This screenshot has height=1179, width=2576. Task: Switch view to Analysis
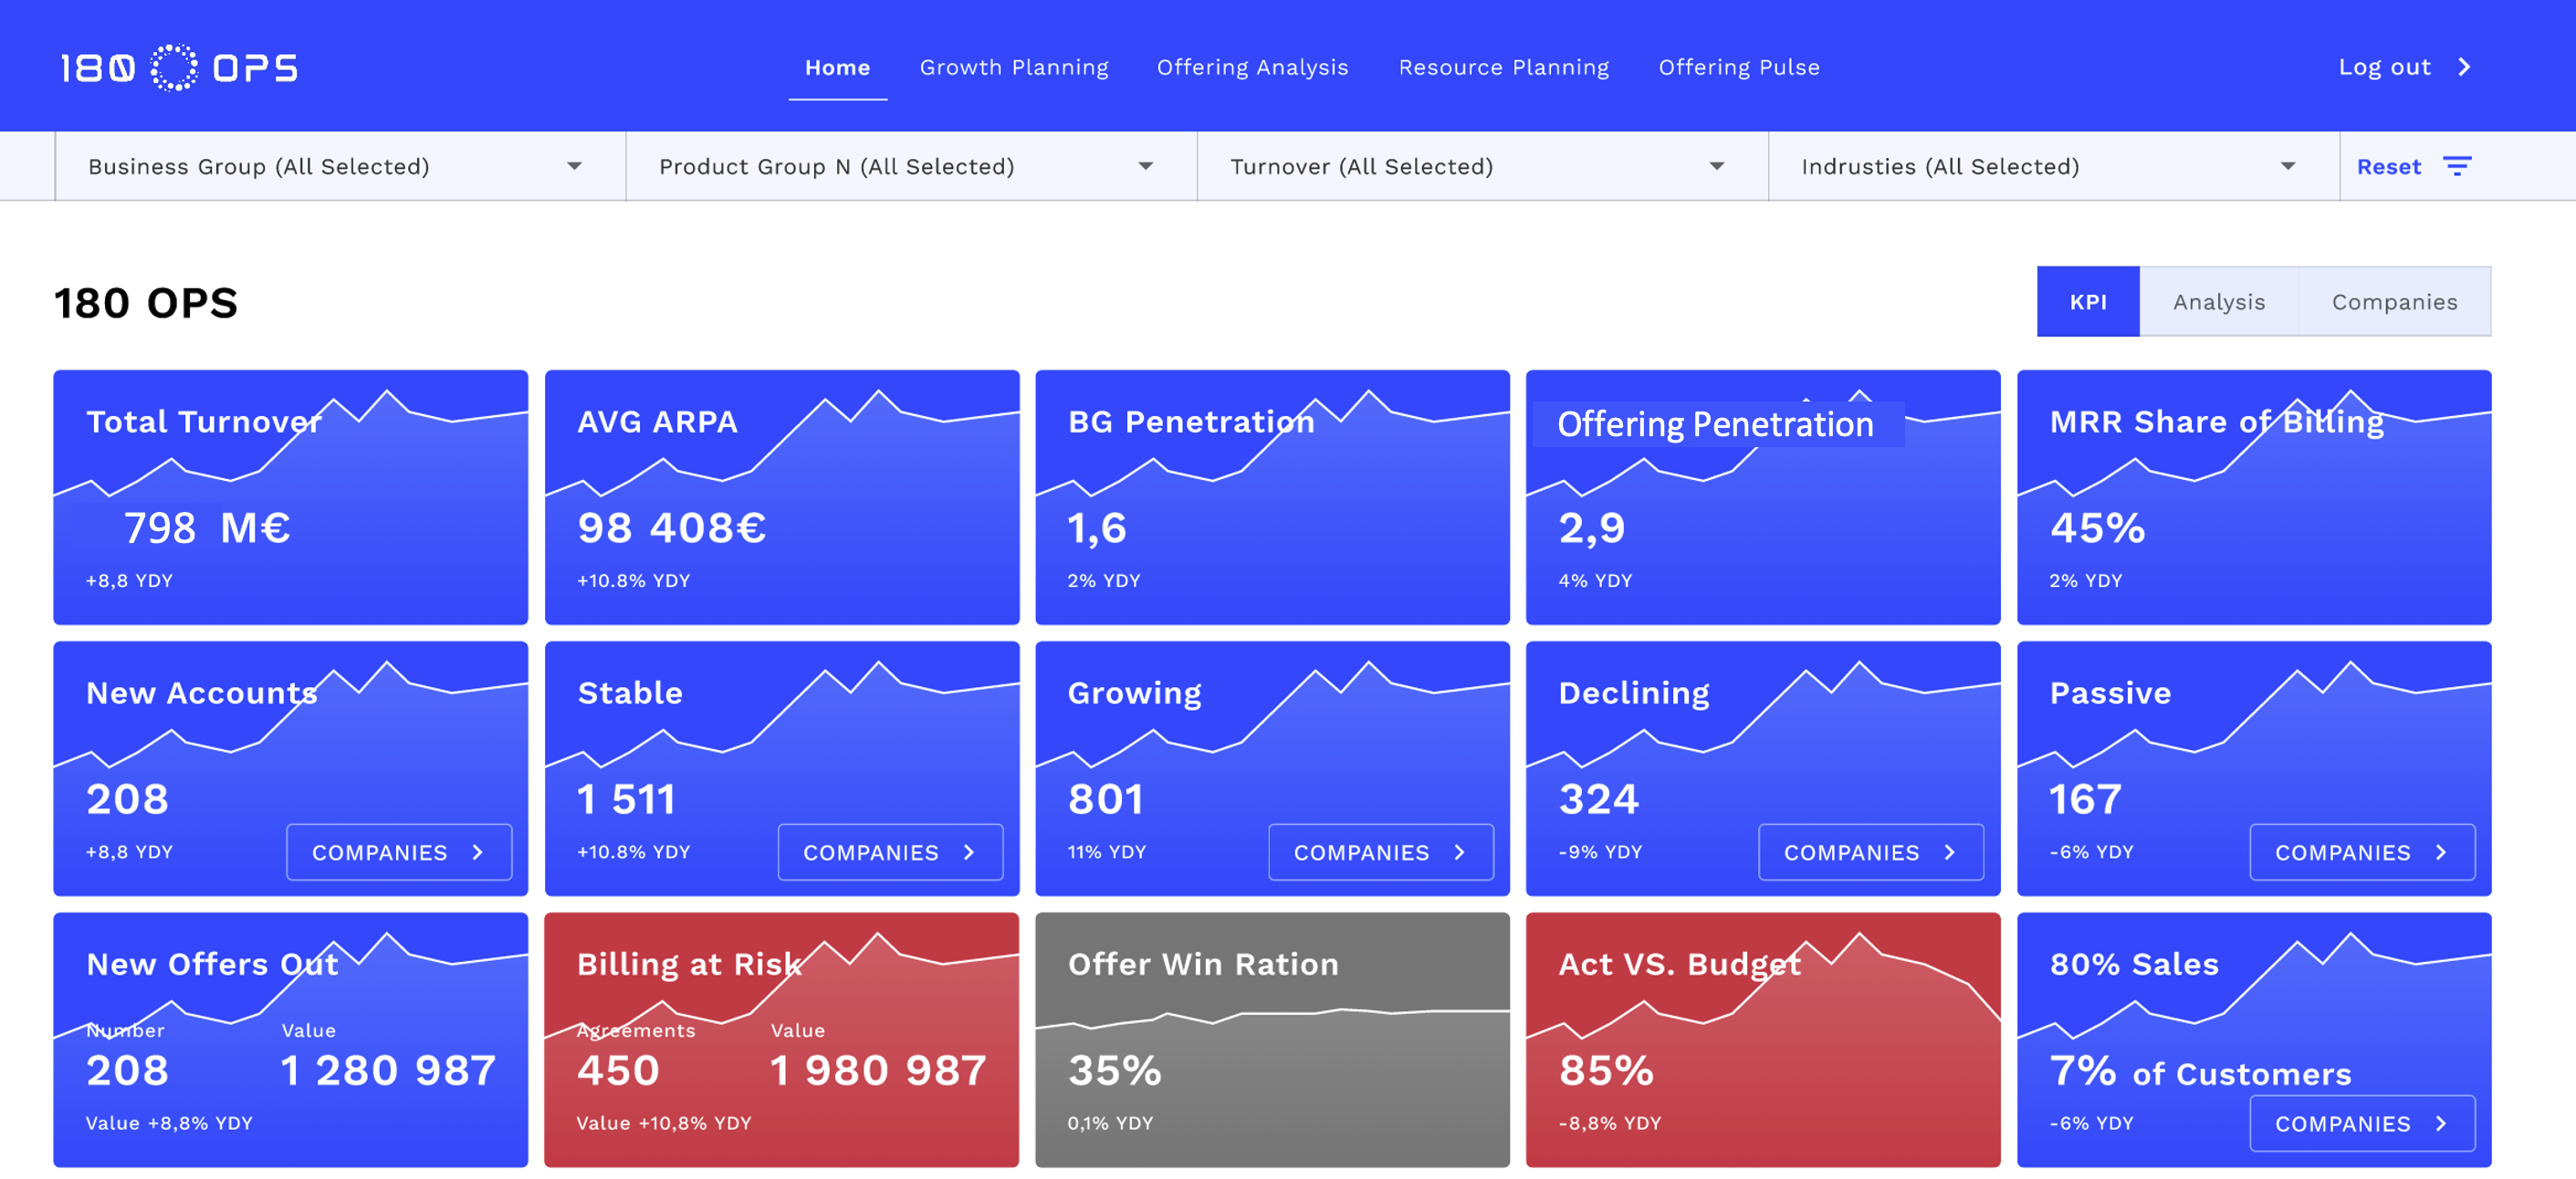click(x=2218, y=302)
